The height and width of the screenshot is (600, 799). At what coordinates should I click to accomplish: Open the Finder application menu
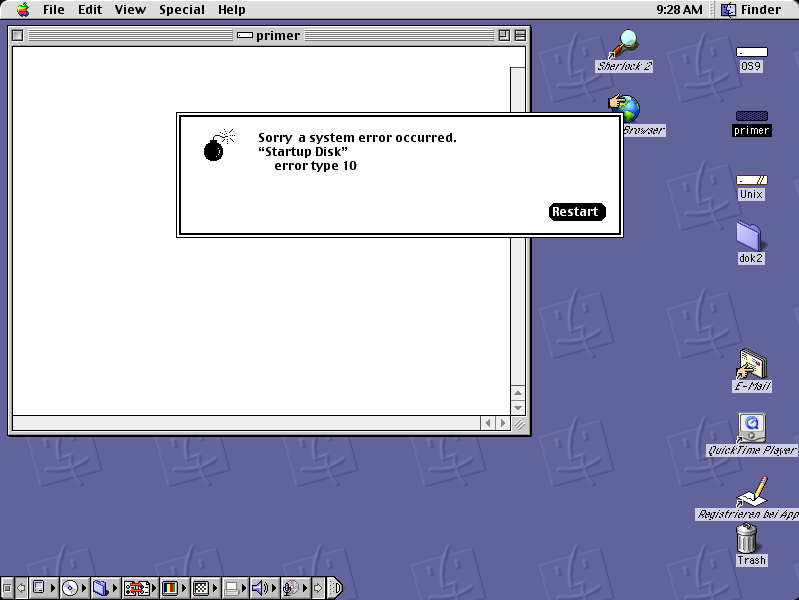751,10
